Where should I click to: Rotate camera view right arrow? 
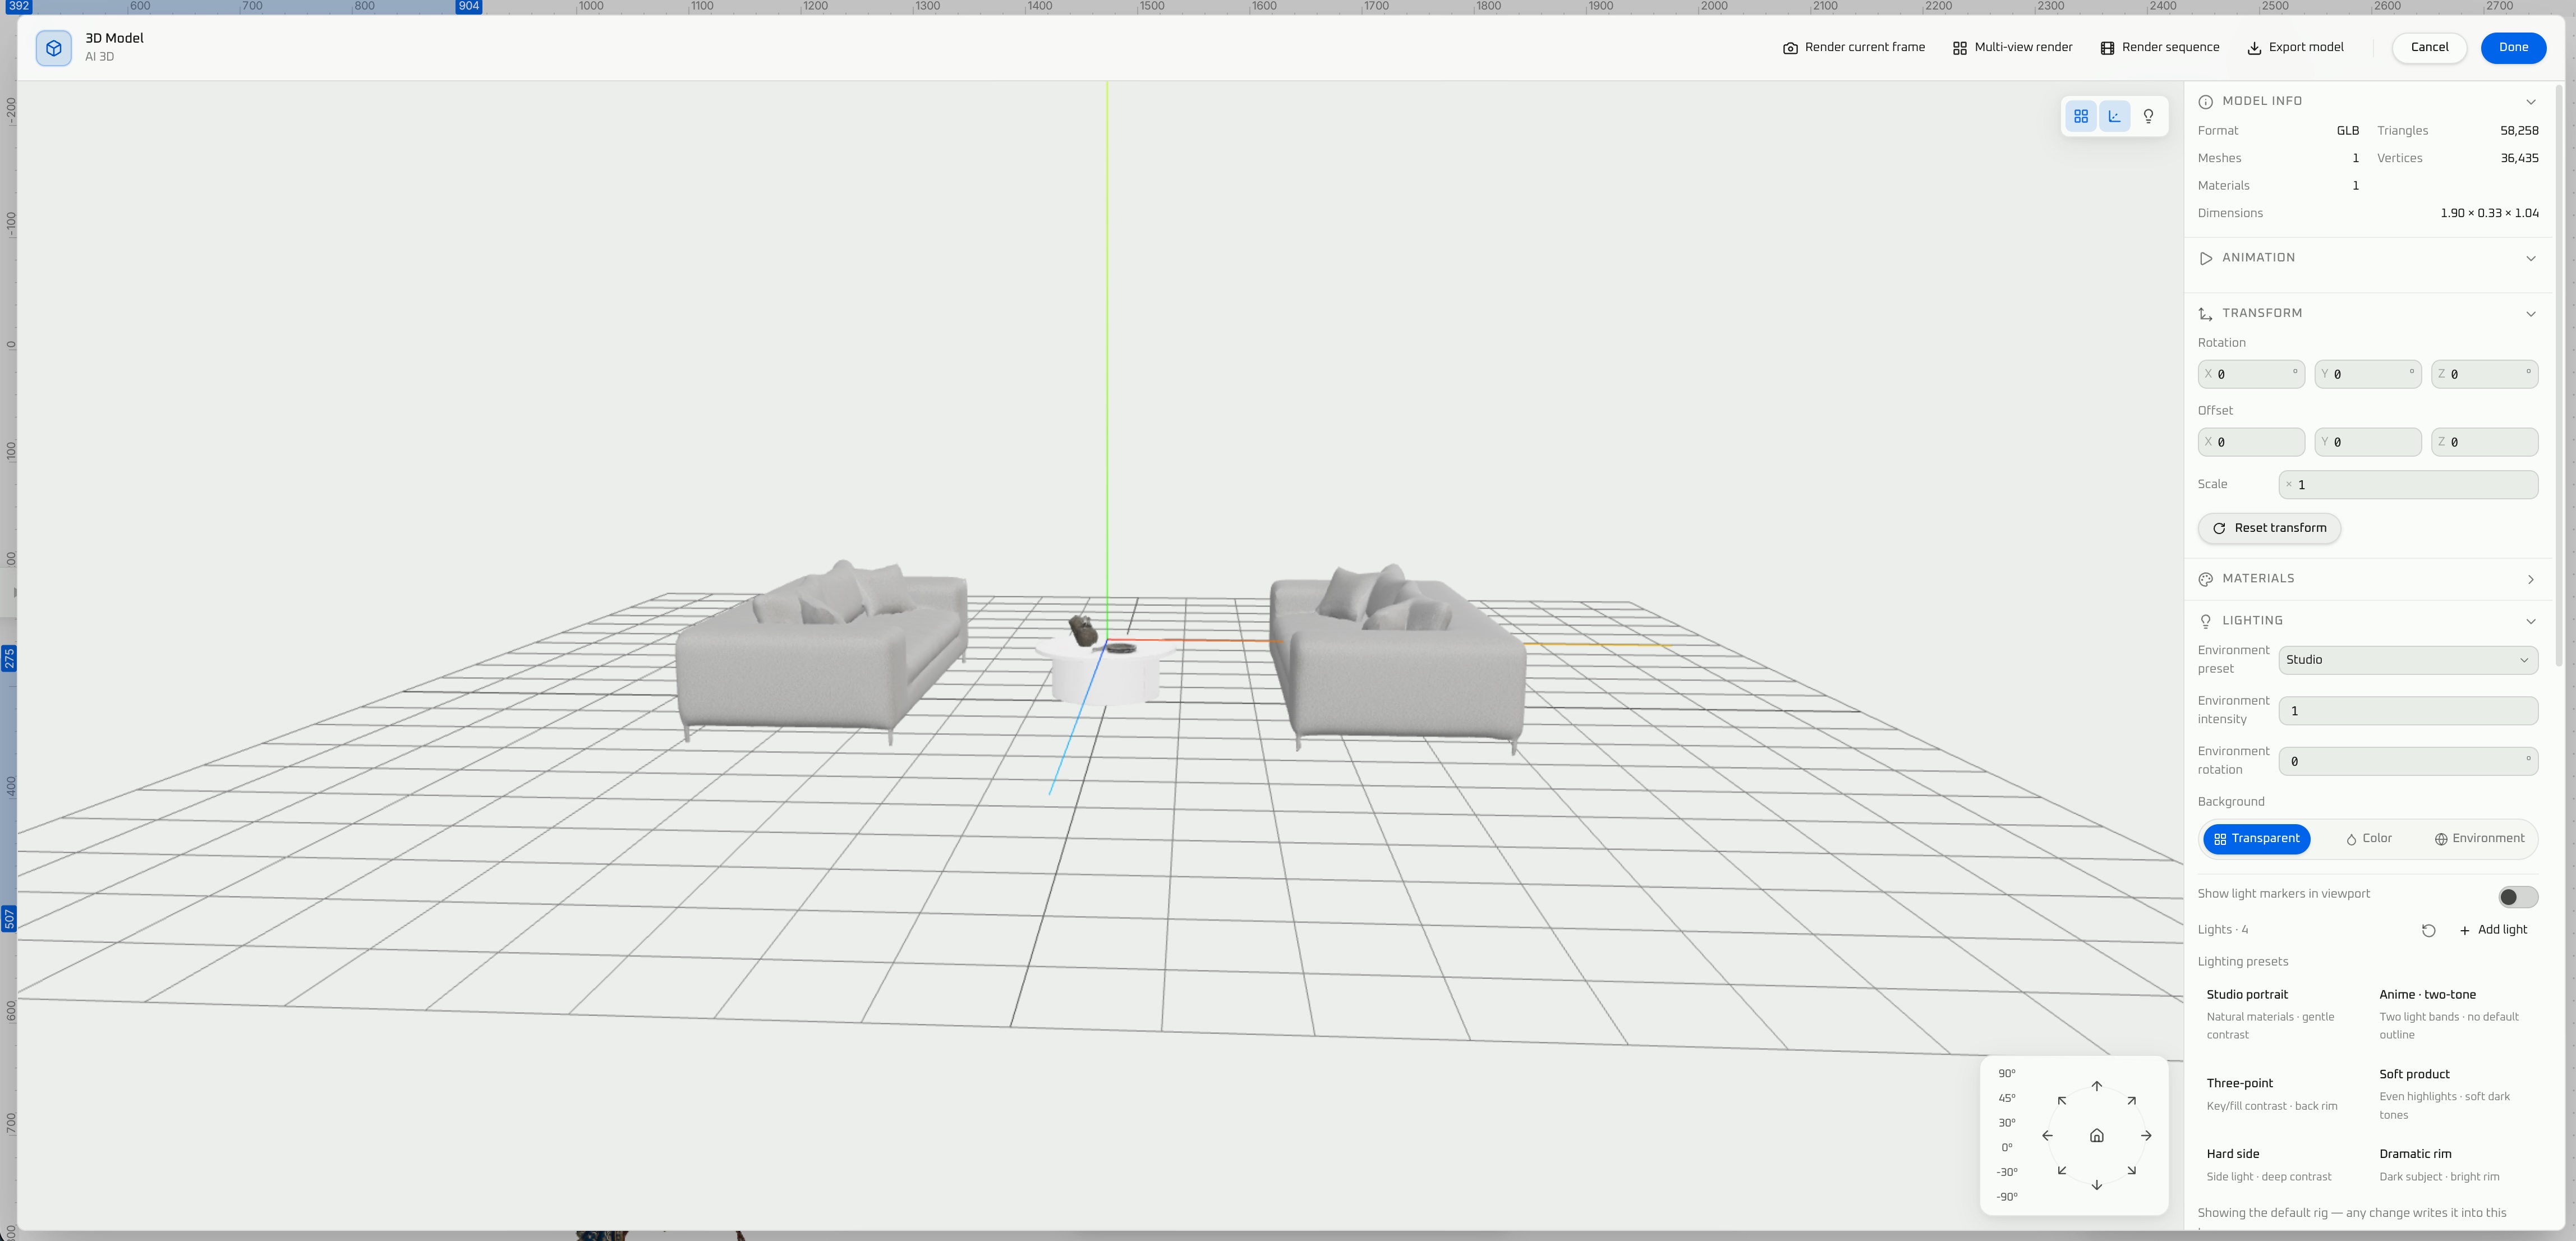pos(2146,1136)
